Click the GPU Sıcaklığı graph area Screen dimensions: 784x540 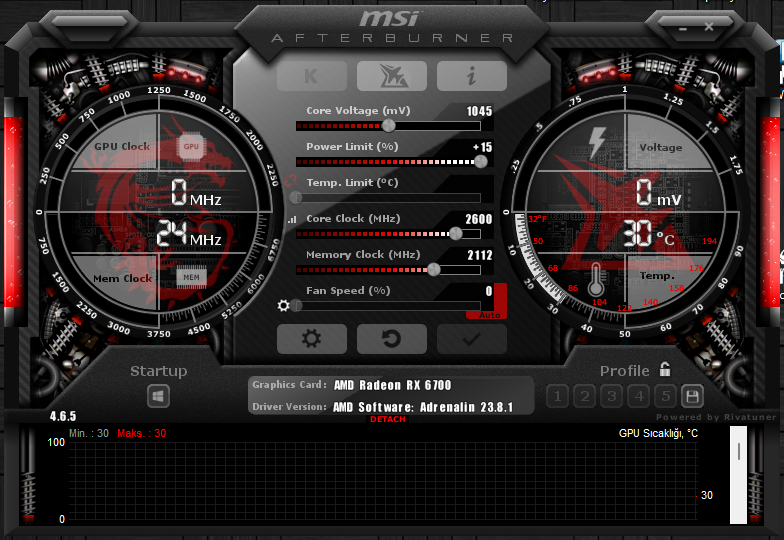pyautogui.click(x=382, y=482)
